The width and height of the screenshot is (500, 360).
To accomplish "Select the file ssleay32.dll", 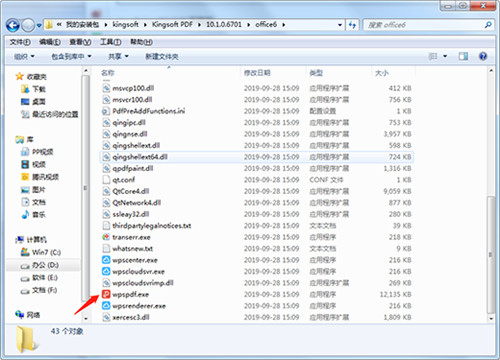I will tap(256, 214).
